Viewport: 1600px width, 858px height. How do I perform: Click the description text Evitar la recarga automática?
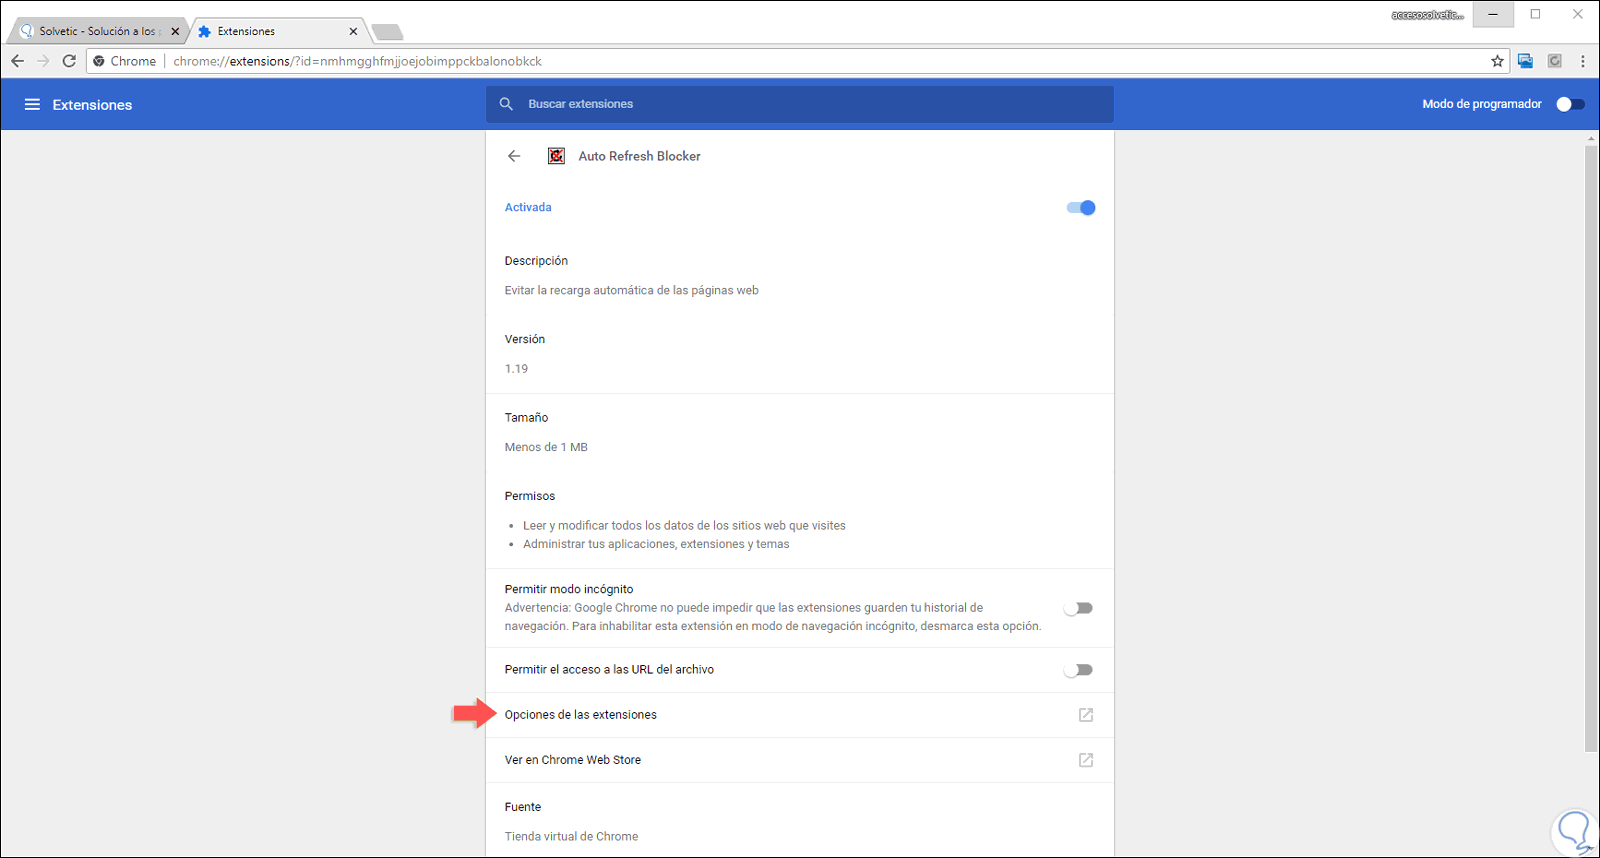click(x=631, y=290)
